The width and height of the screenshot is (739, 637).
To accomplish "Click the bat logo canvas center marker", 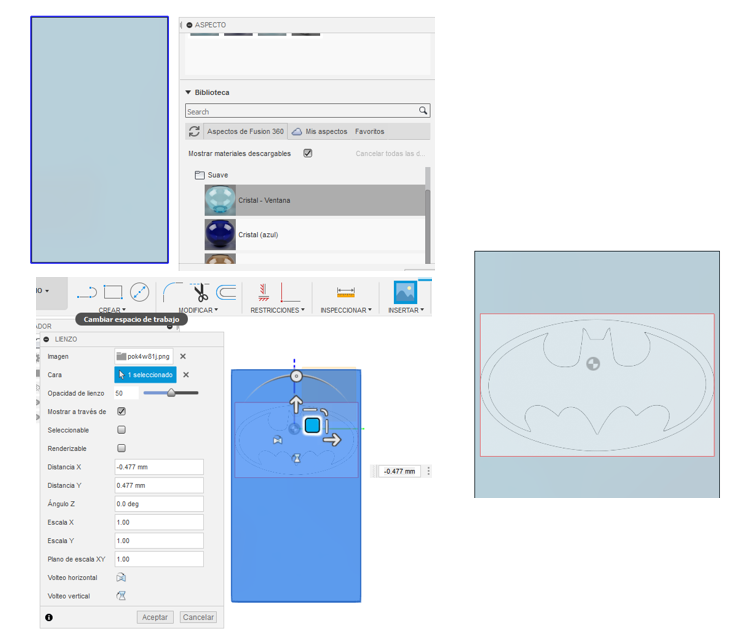I will pos(593,364).
